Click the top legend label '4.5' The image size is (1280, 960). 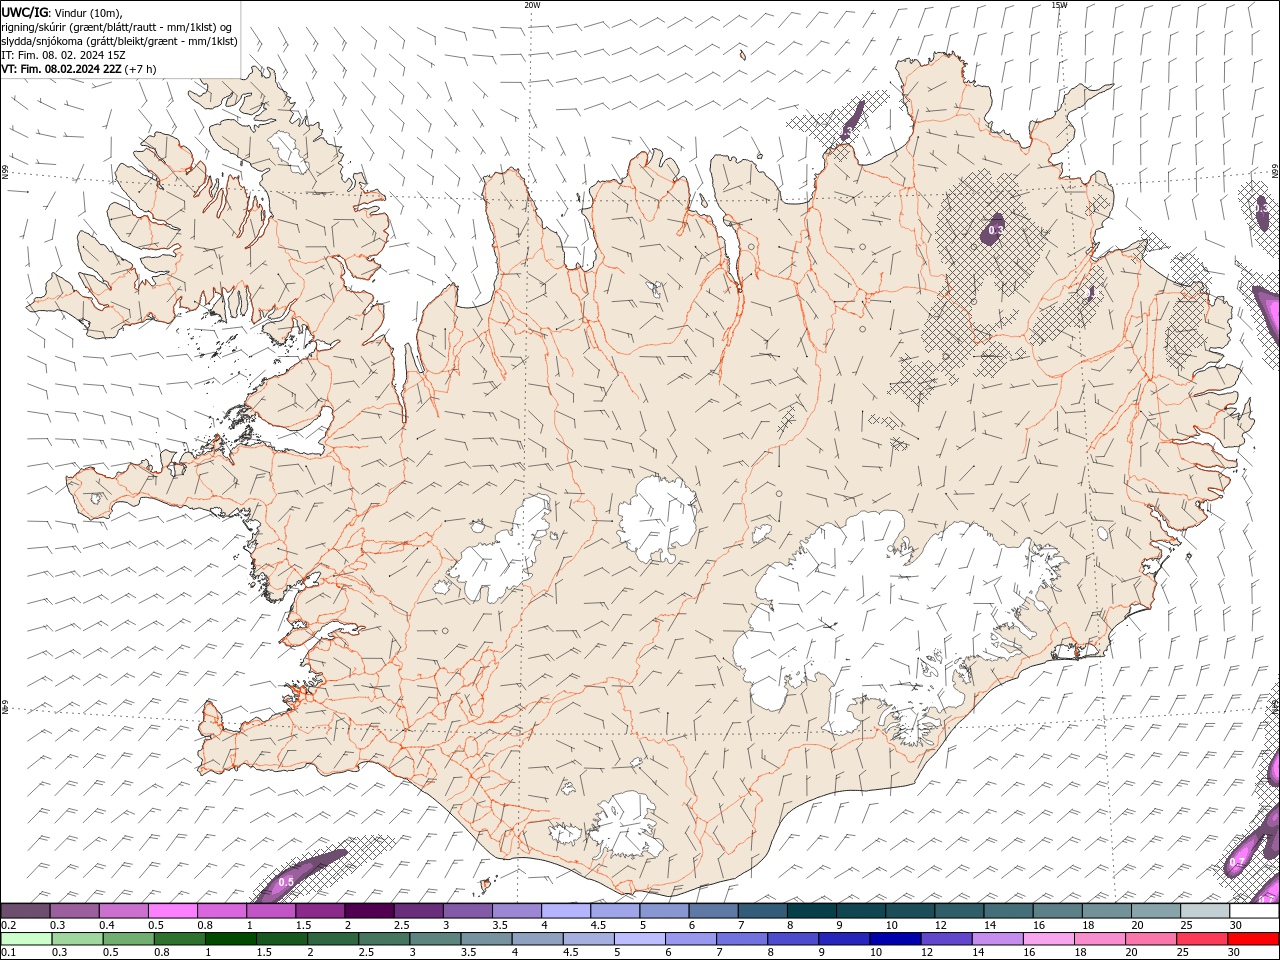598,925
